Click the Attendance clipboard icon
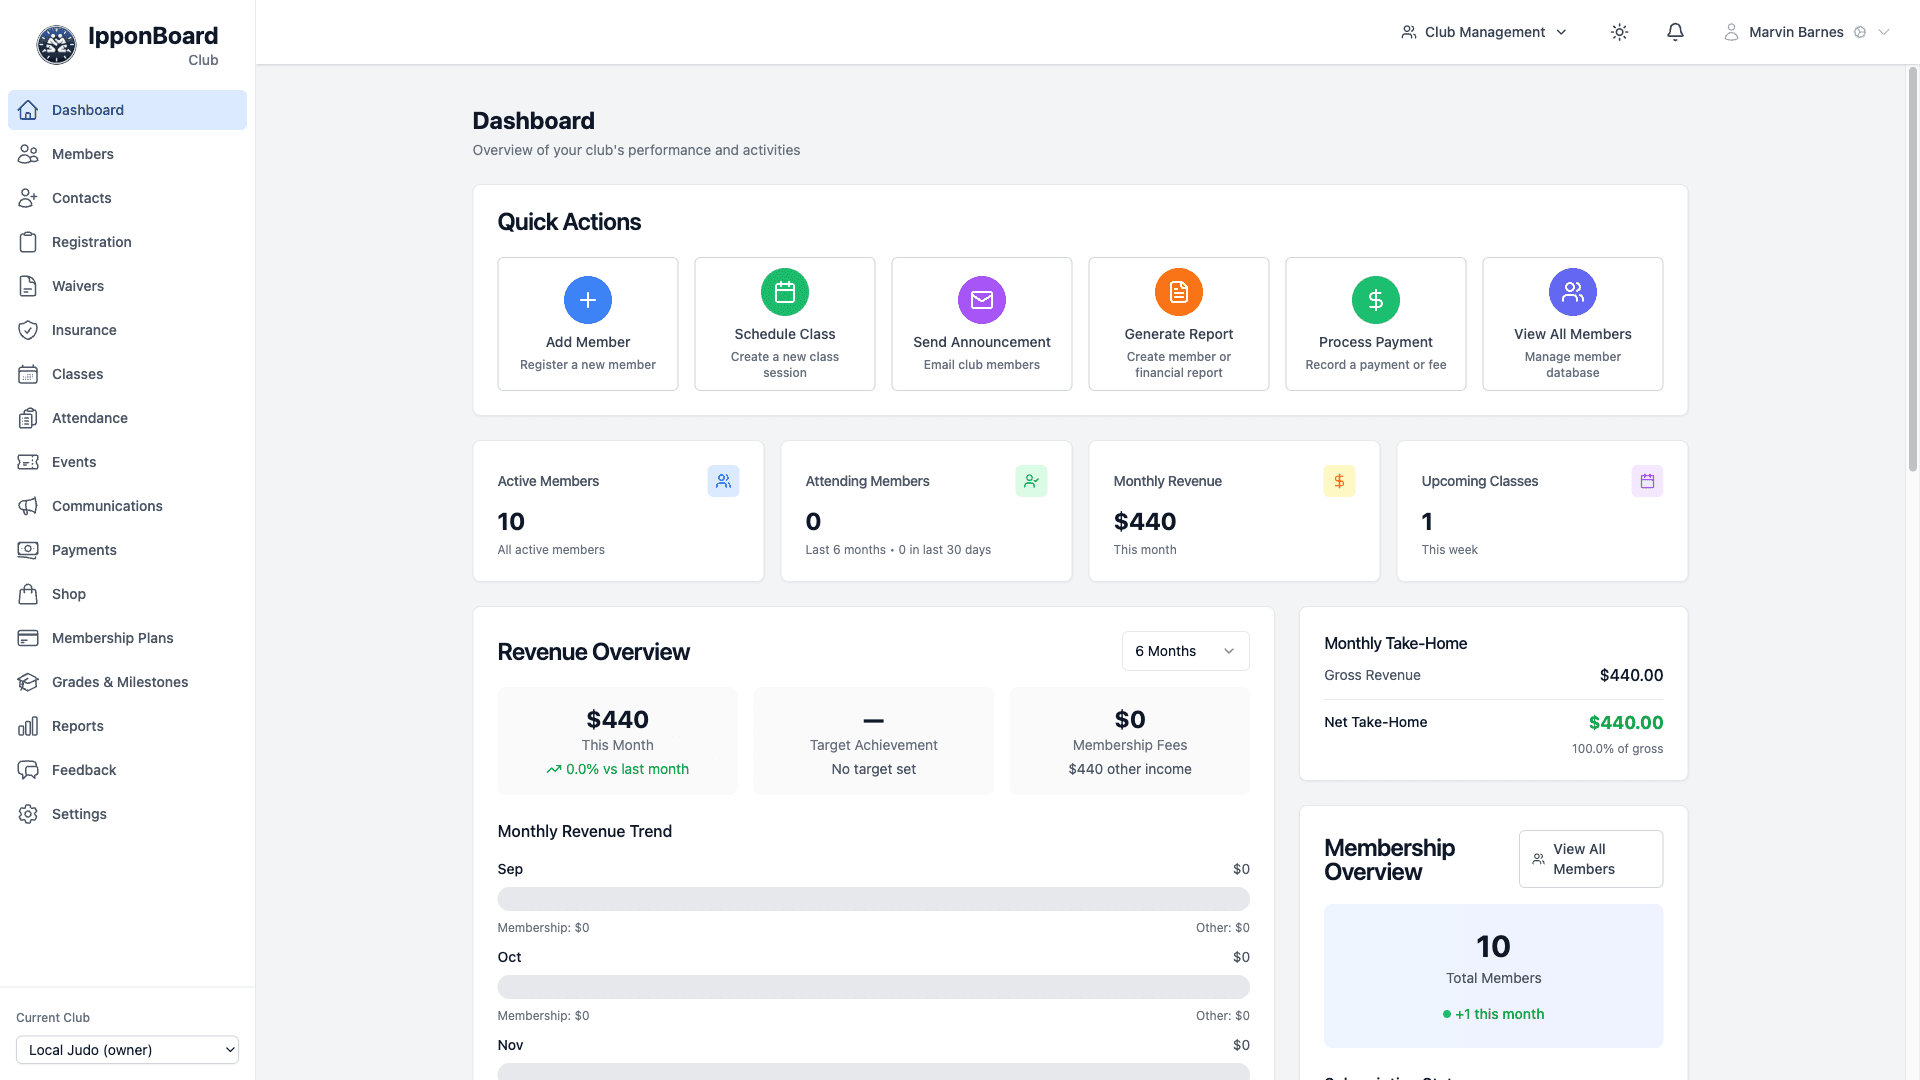Screen dimensions: 1920x1080 pos(29,418)
